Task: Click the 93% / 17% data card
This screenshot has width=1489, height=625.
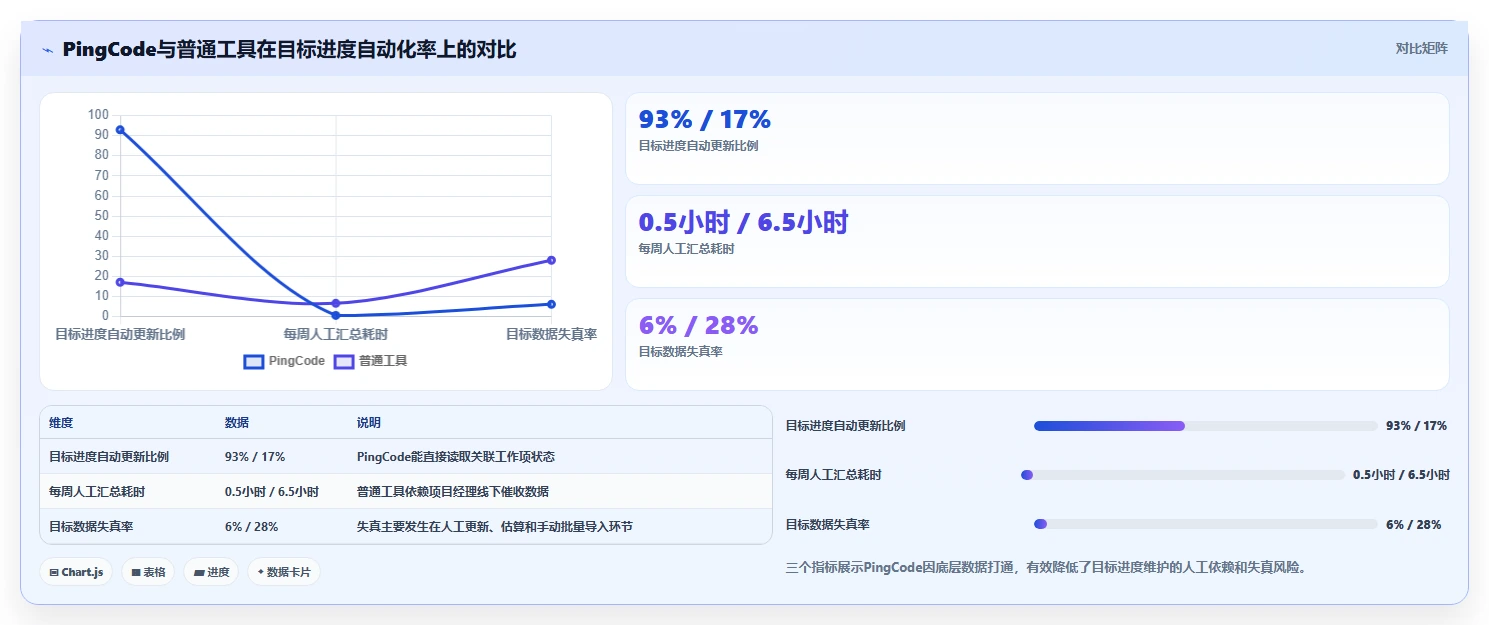Action: (1037, 139)
